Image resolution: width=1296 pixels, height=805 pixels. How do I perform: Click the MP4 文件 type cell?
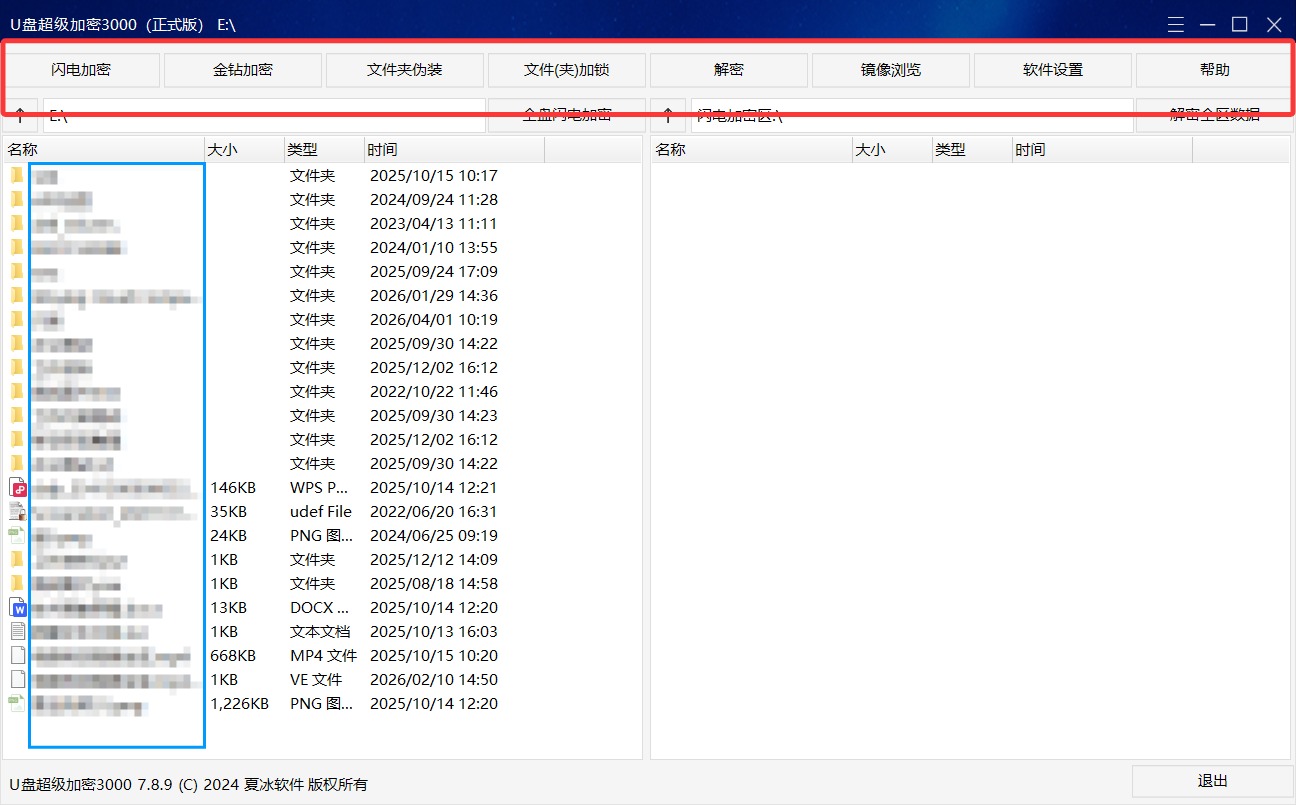click(324, 656)
